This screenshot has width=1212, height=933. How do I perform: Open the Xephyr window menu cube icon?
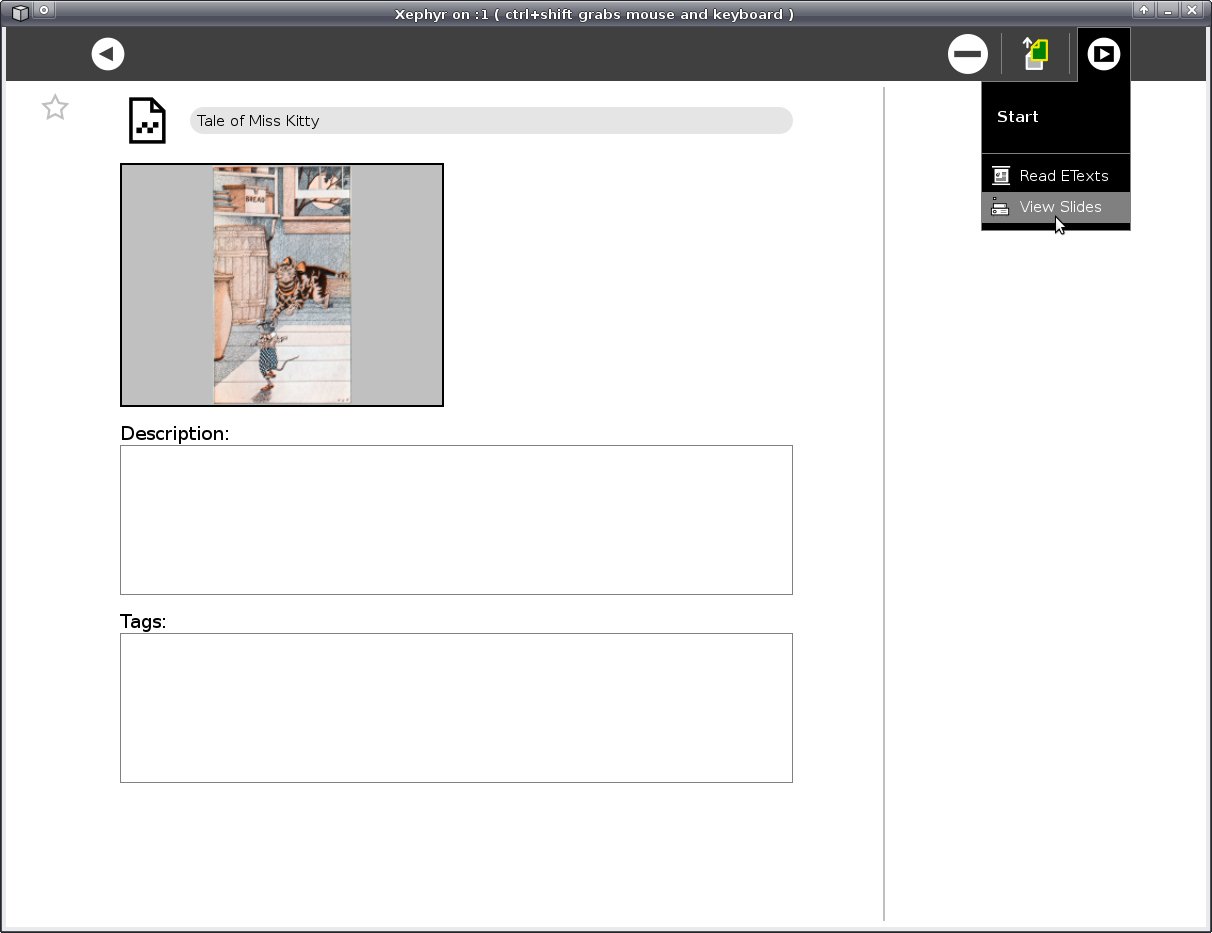click(19, 12)
